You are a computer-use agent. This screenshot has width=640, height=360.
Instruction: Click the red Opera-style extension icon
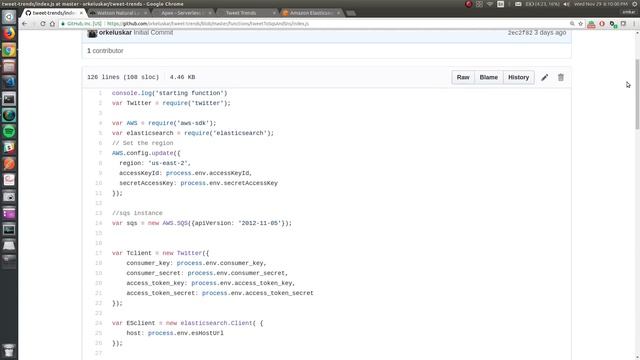(x=602, y=24)
